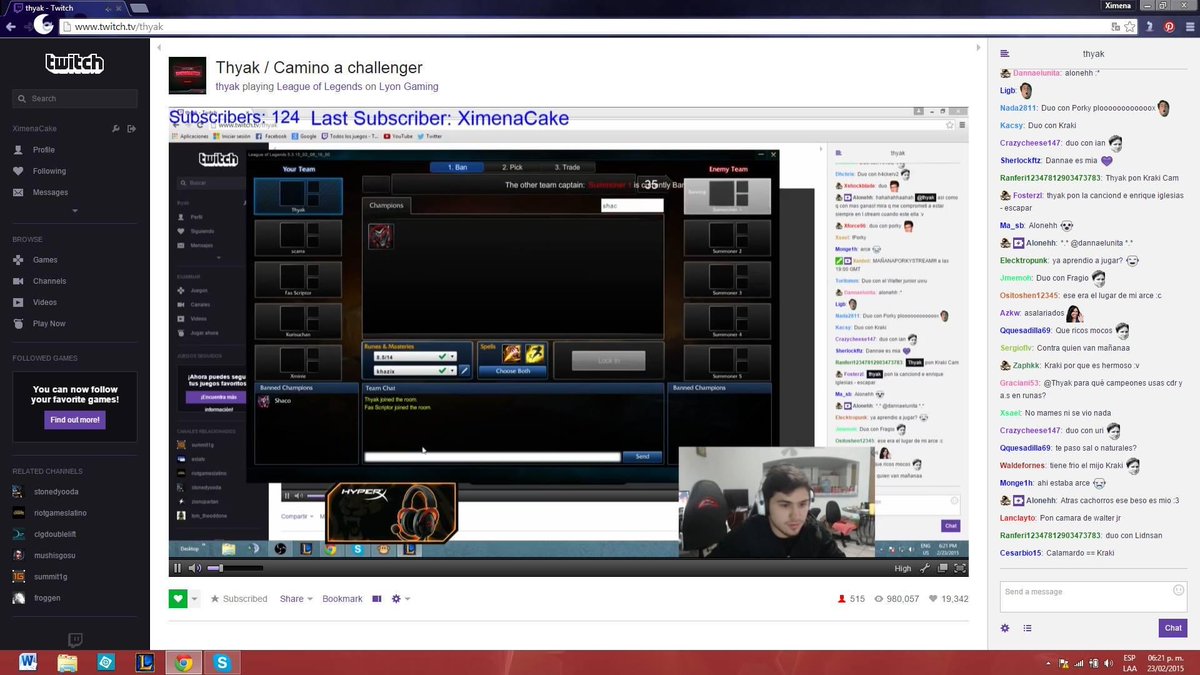Open League of Legends taskbar icon
Screen dimensions: 1200x675
coord(145,662)
